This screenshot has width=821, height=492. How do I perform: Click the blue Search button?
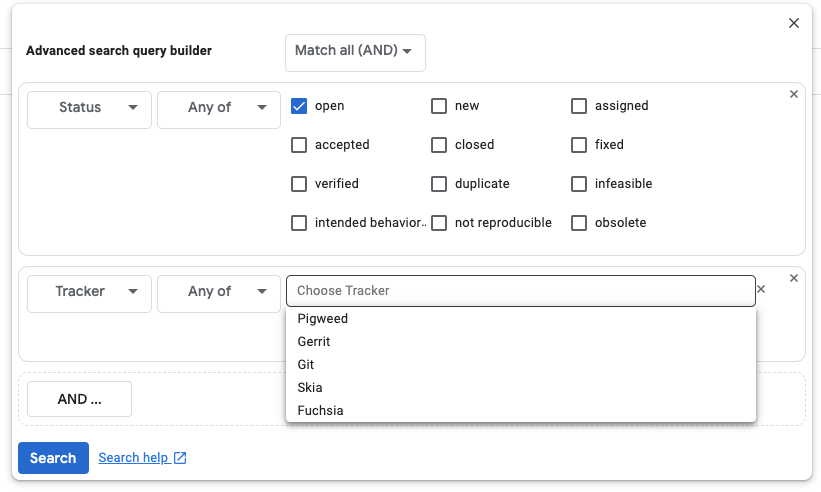click(53, 458)
